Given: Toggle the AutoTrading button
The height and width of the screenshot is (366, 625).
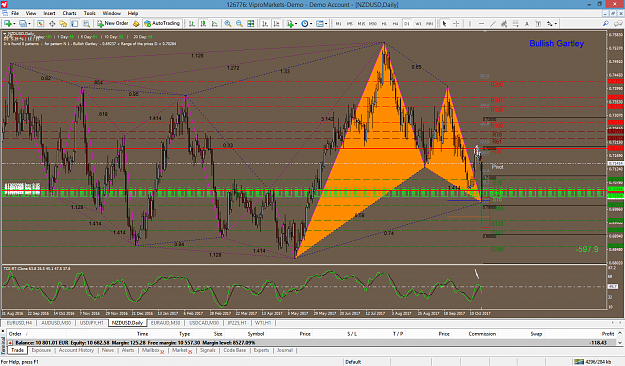Looking at the screenshot, I should click(x=162, y=24).
